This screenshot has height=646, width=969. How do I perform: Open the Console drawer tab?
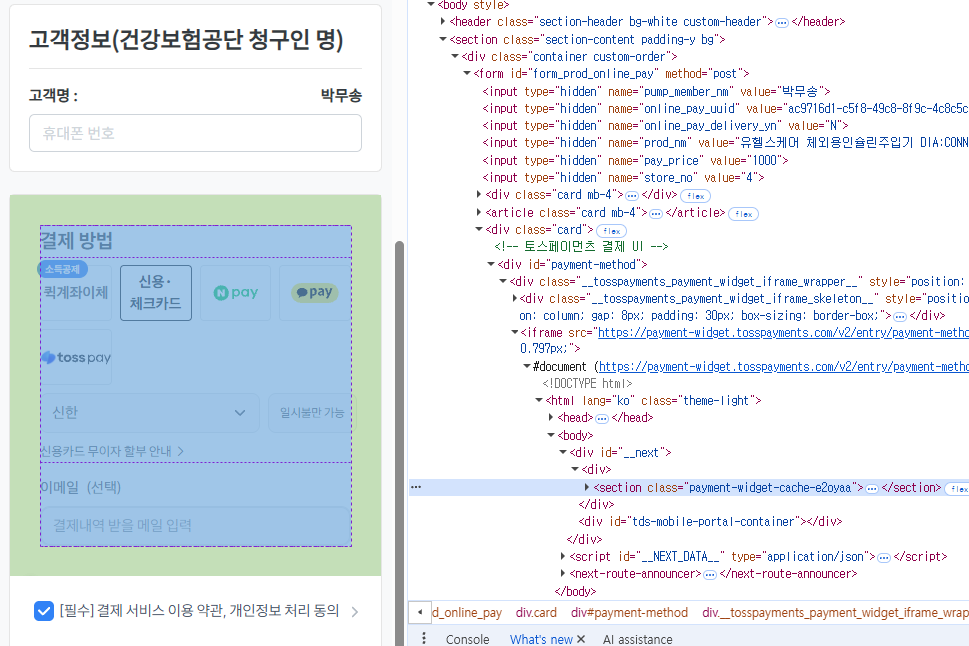[x=467, y=639]
